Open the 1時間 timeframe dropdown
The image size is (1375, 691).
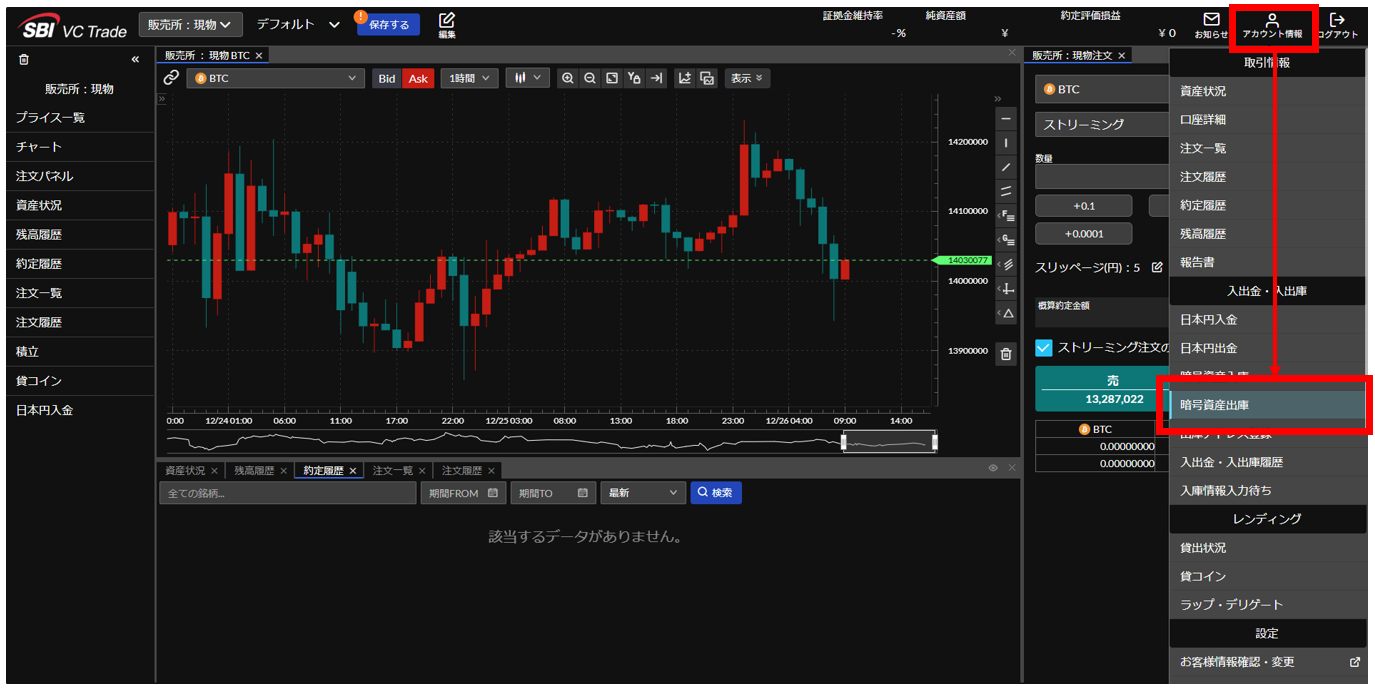tap(469, 78)
